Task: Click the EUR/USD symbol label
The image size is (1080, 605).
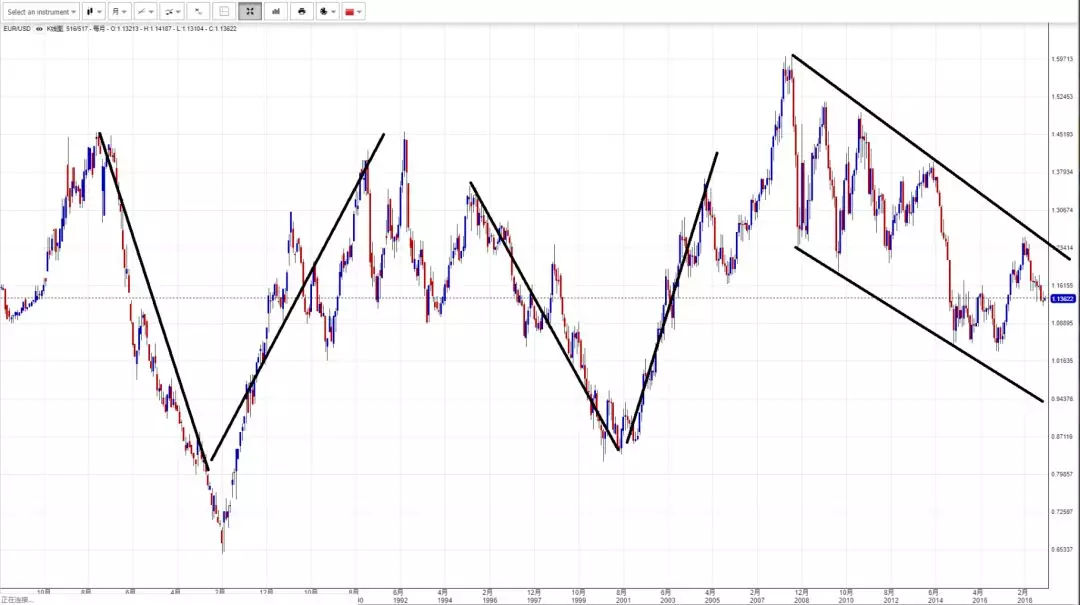Action: click(17, 28)
